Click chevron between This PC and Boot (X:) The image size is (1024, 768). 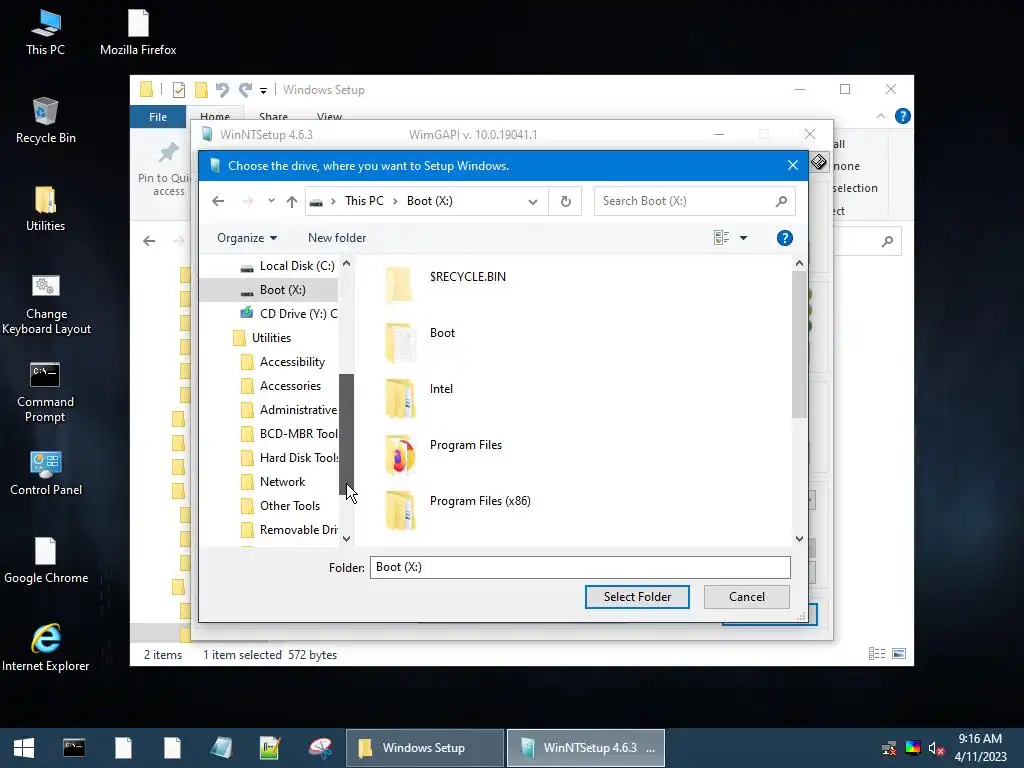[x=395, y=201]
